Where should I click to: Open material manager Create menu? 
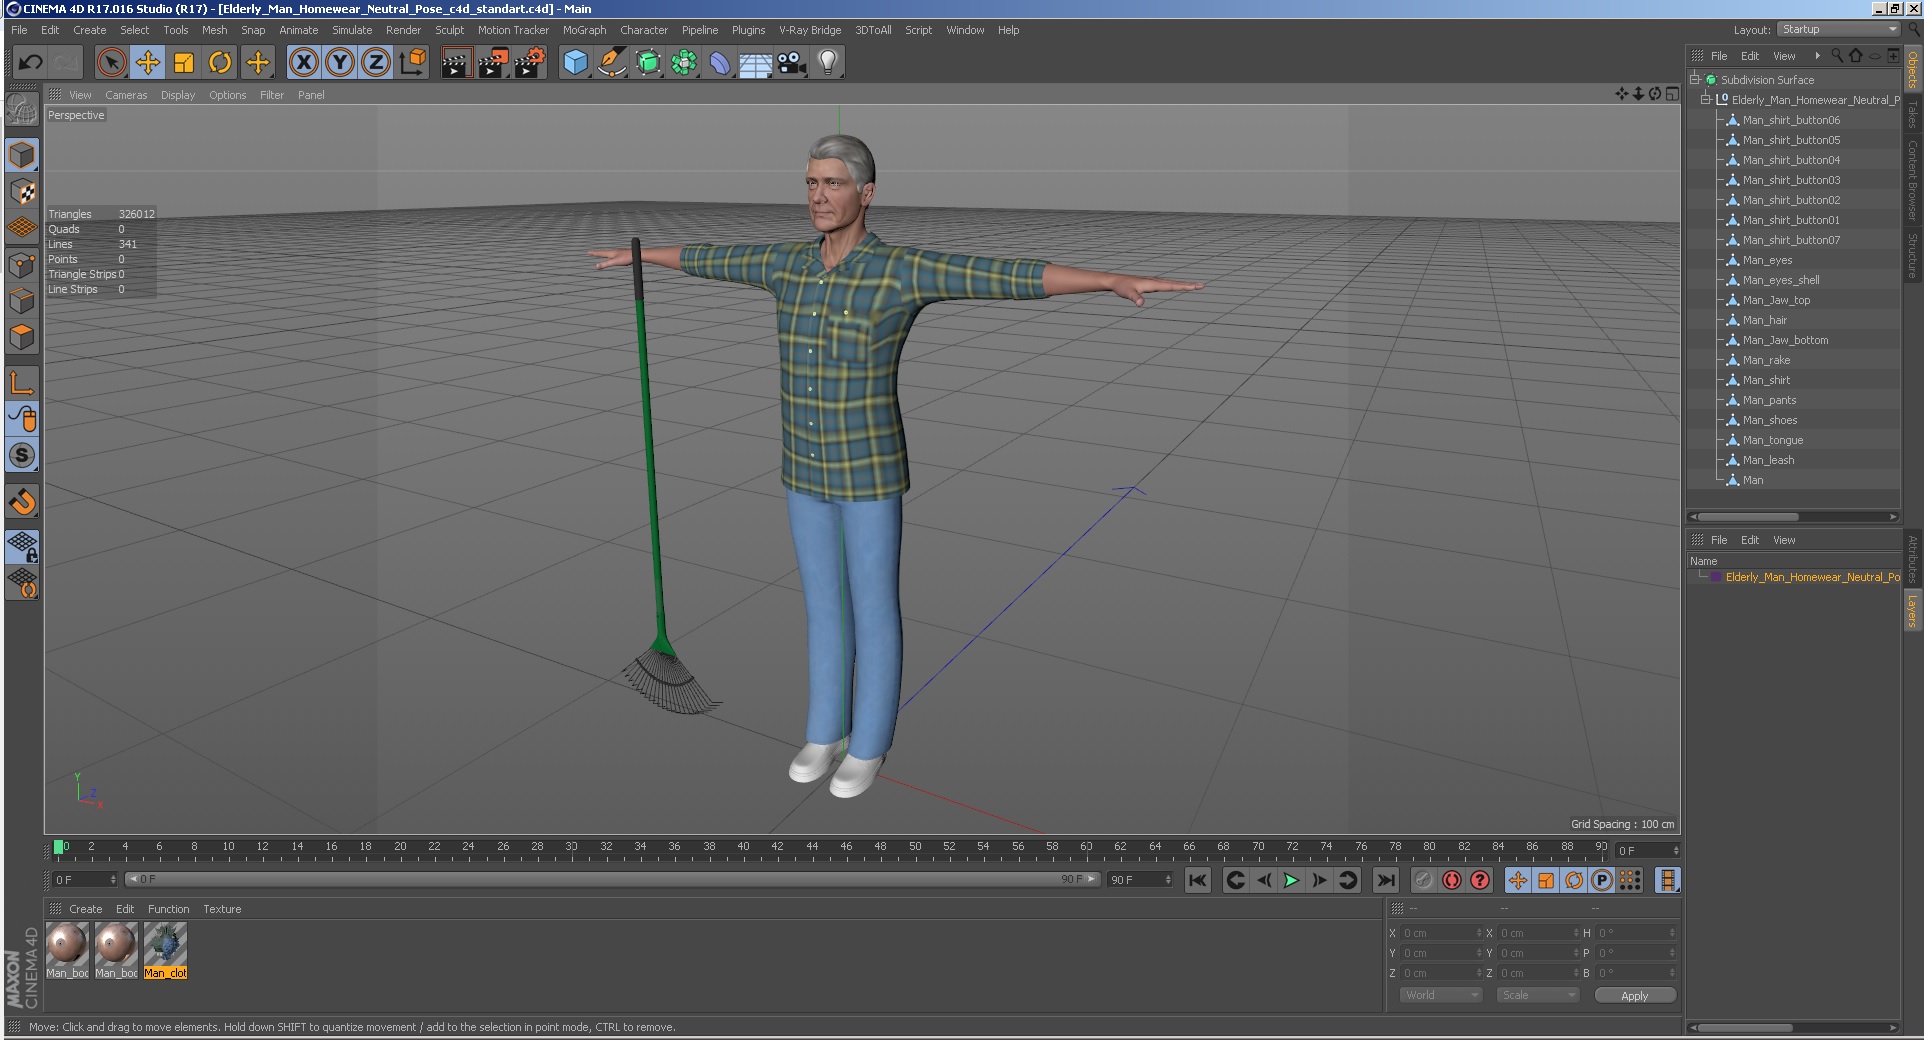[x=85, y=909]
